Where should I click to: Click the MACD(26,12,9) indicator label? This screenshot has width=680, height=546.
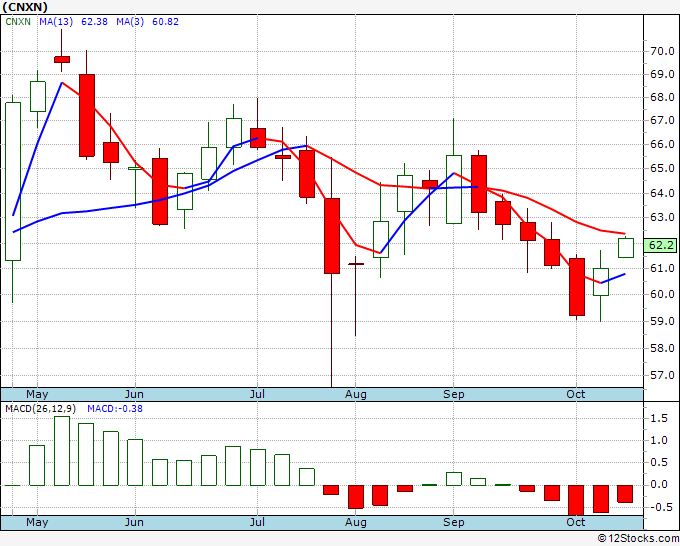pyautogui.click(x=41, y=409)
